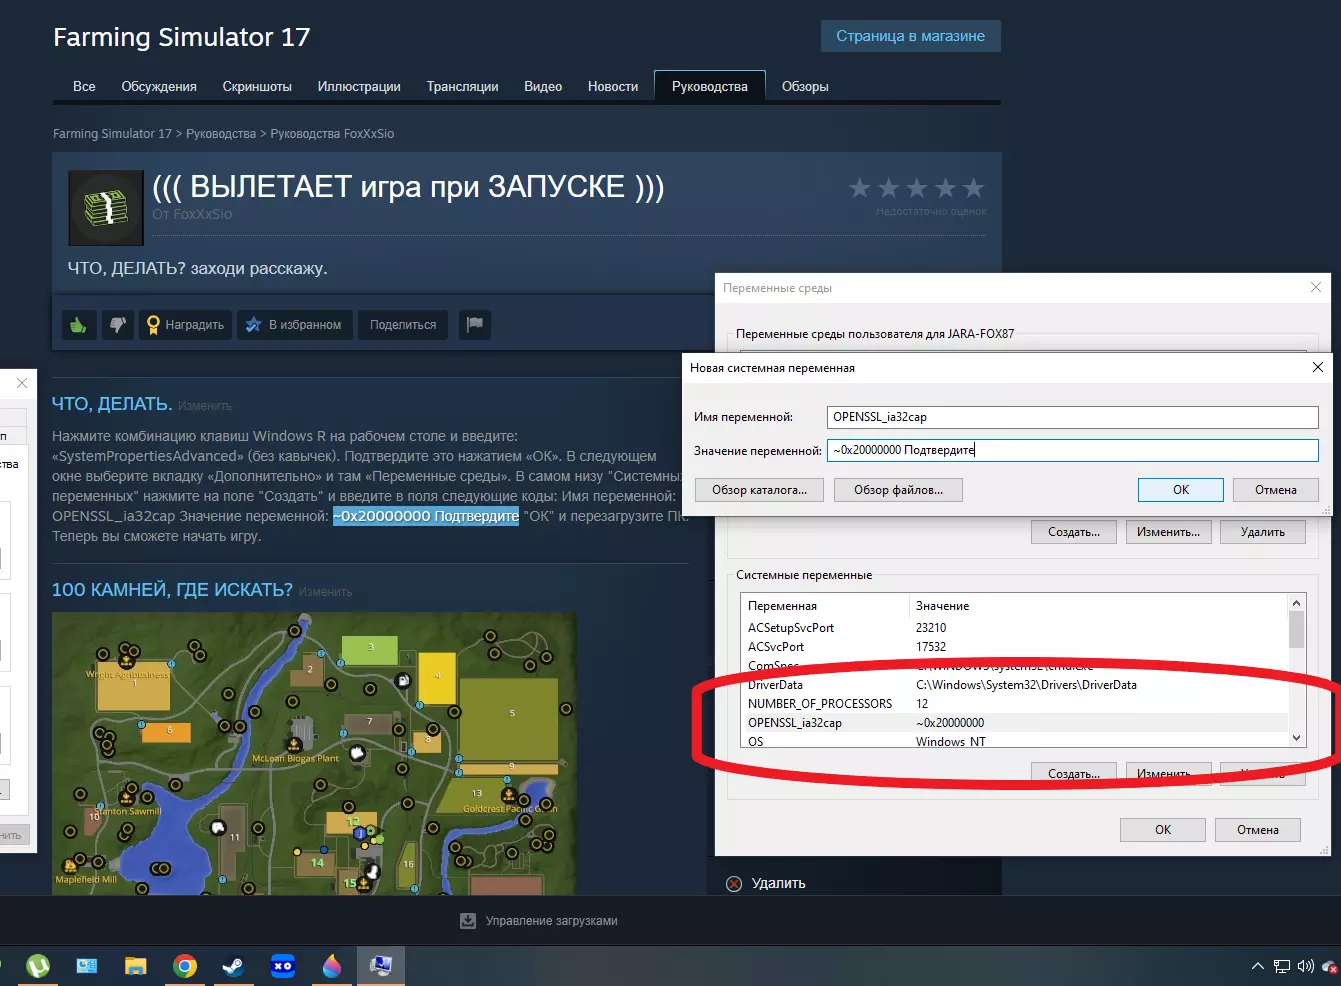
Task: Open the system properties taskbar icon
Action: coord(381,966)
